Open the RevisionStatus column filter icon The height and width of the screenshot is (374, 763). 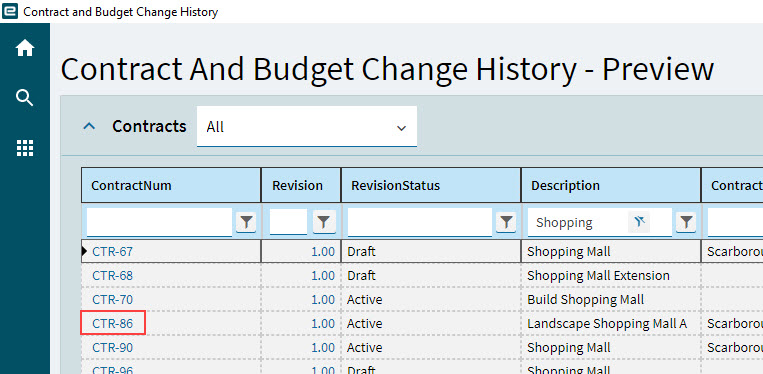pyautogui.click(x=506, y=223)
